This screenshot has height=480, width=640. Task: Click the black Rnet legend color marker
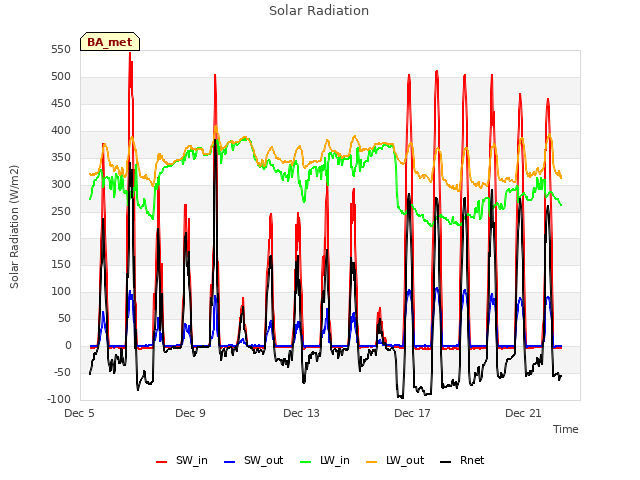click(446, 462)
